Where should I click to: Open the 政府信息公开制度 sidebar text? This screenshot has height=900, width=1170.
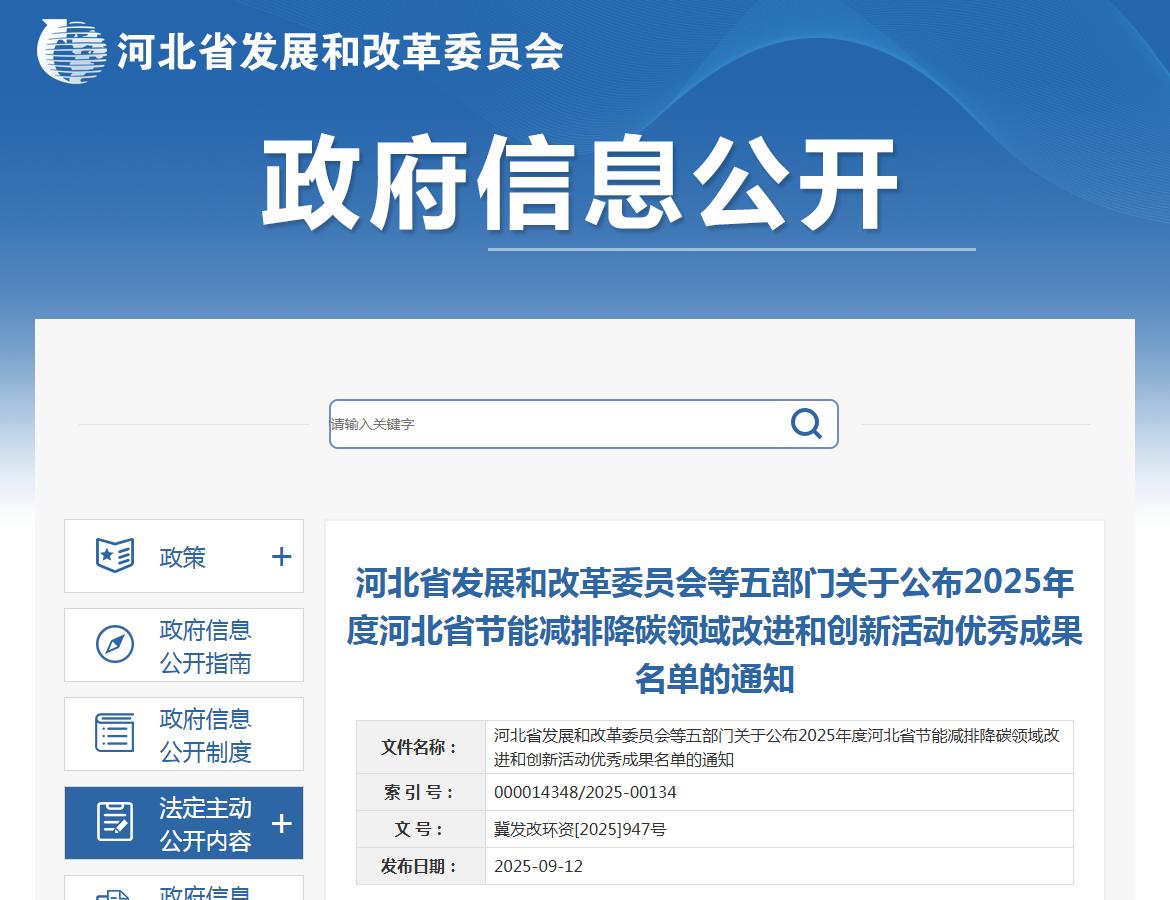tap(205, 735)
